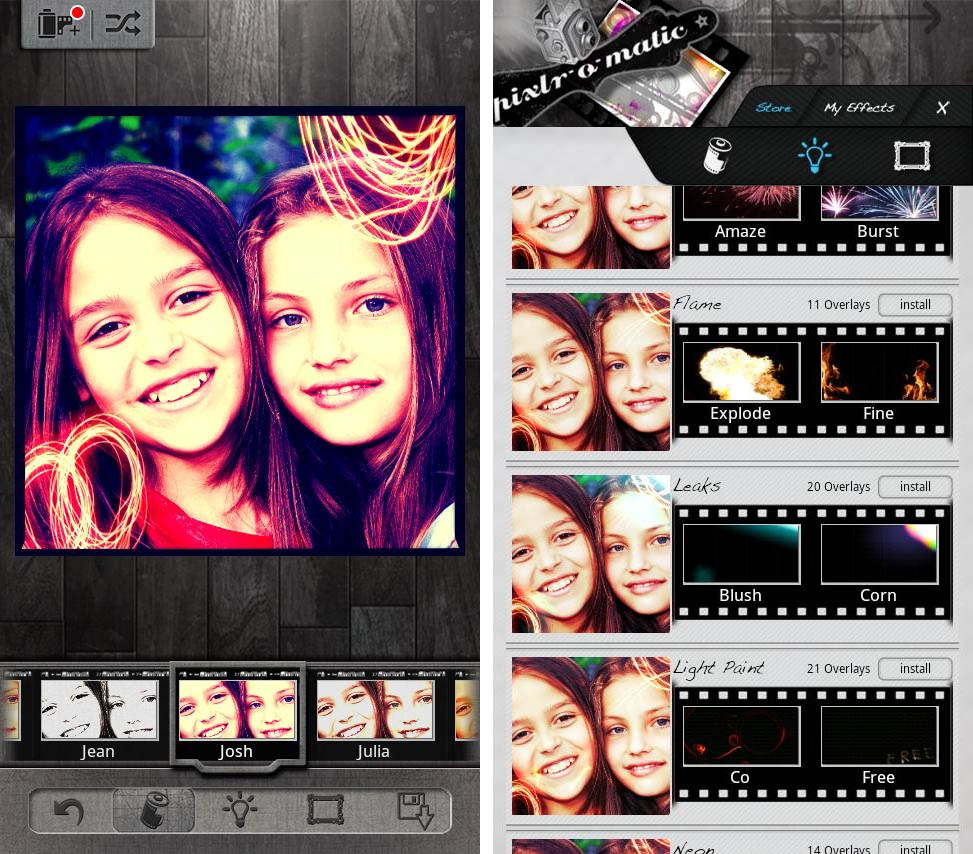Screen dimensions: 973x854
Task: Switch to the Store tab
Action: (x=773, y=108)
